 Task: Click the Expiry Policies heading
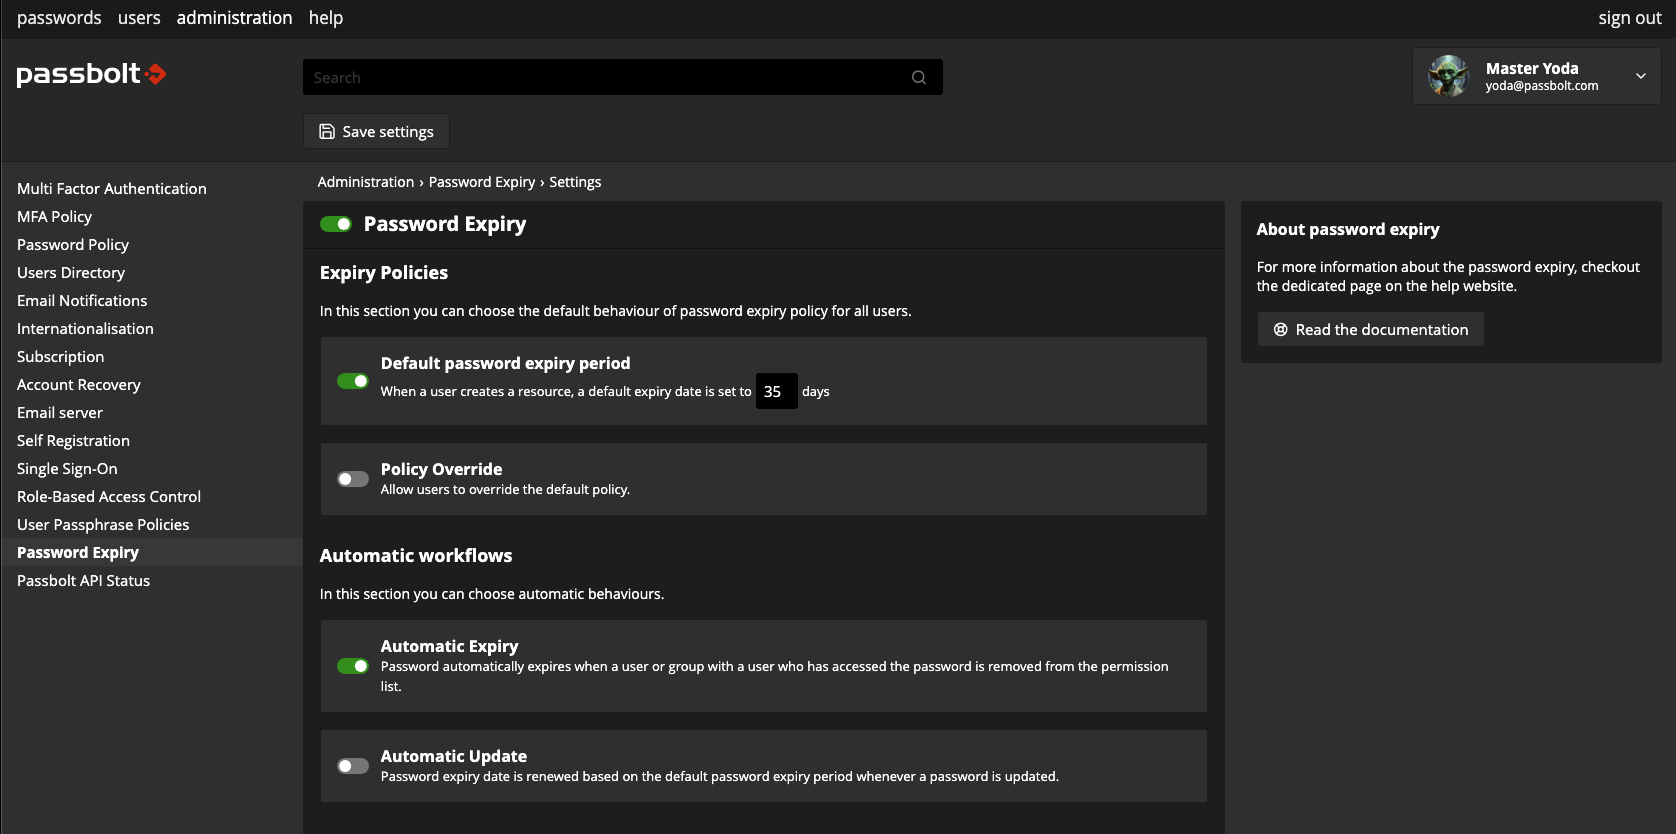384,272
